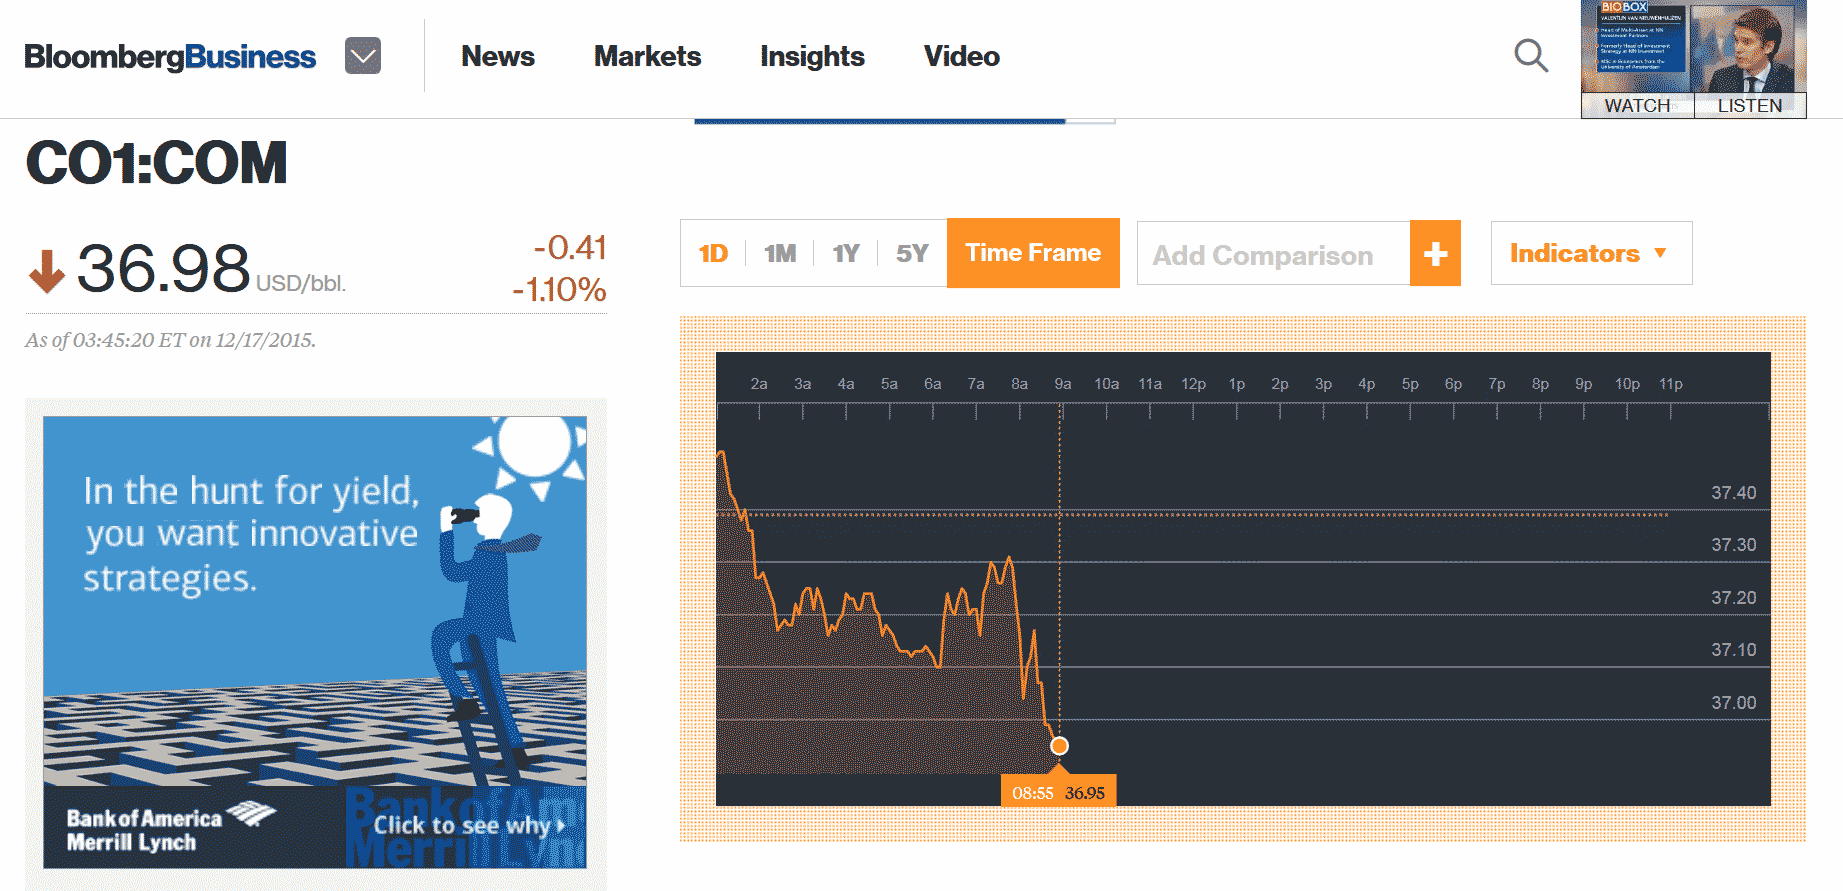The image size is (1843, 891).
Task: Switch chart to 1M range
Action: (x=780, y=254)
